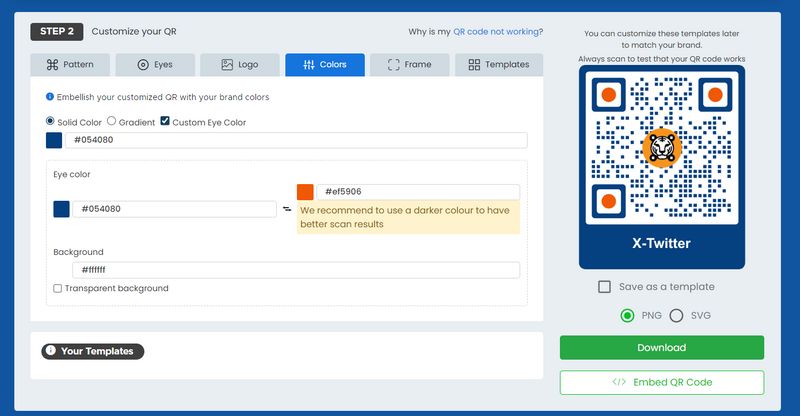Click the #ef5906 hex input field
The image size is (800, 416).
coord(418,192)
